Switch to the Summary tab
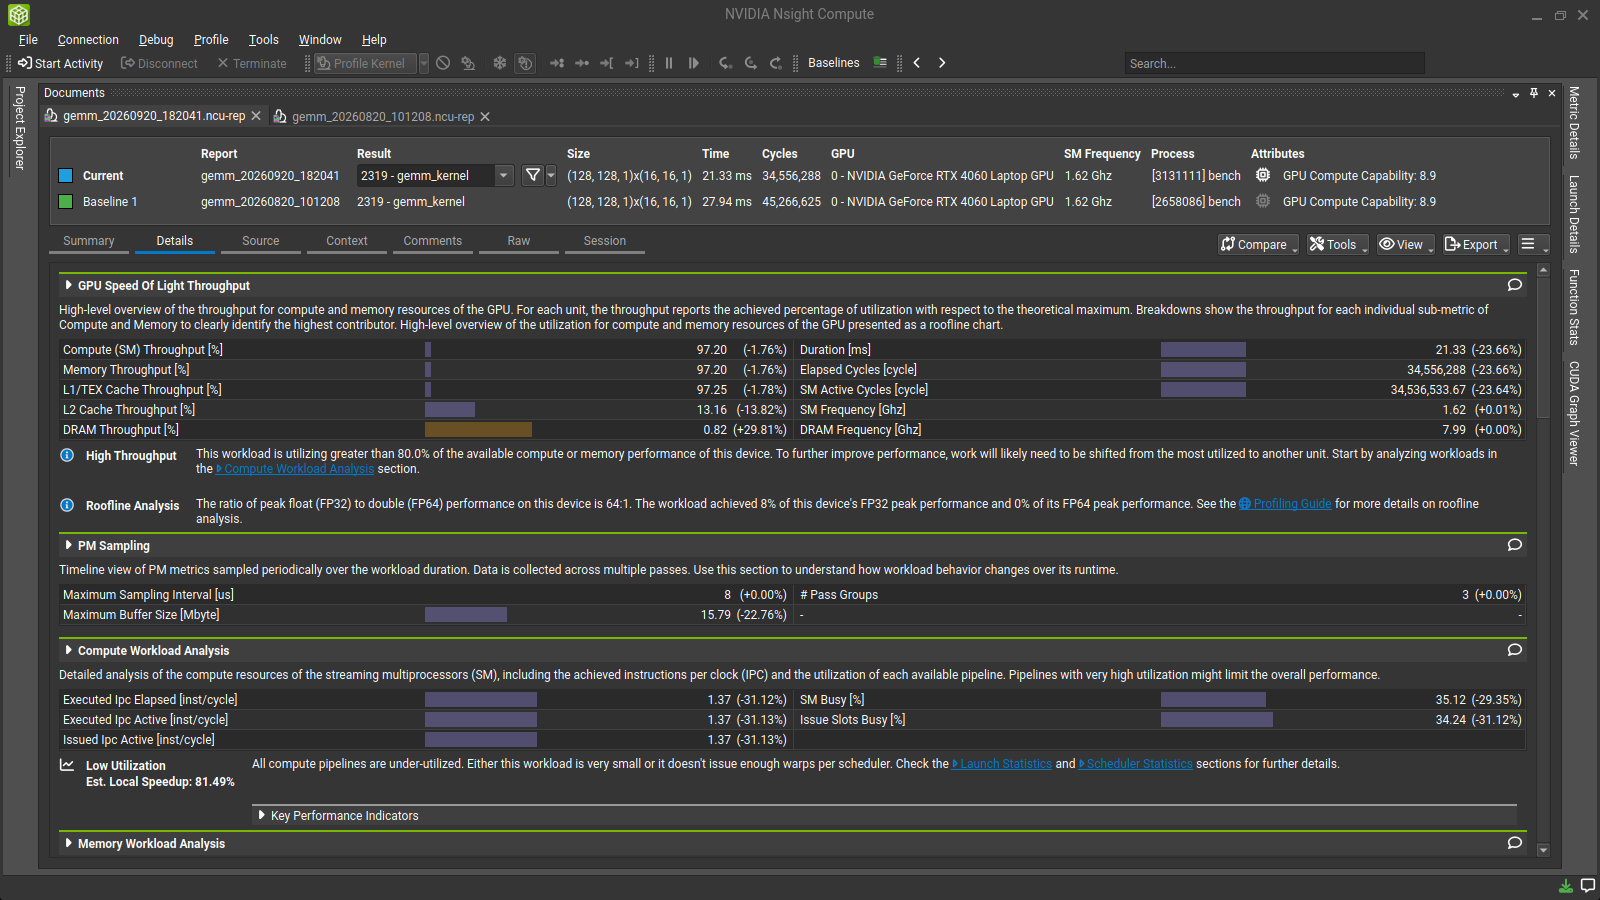 pyautogui.click(x=89, y=241)
